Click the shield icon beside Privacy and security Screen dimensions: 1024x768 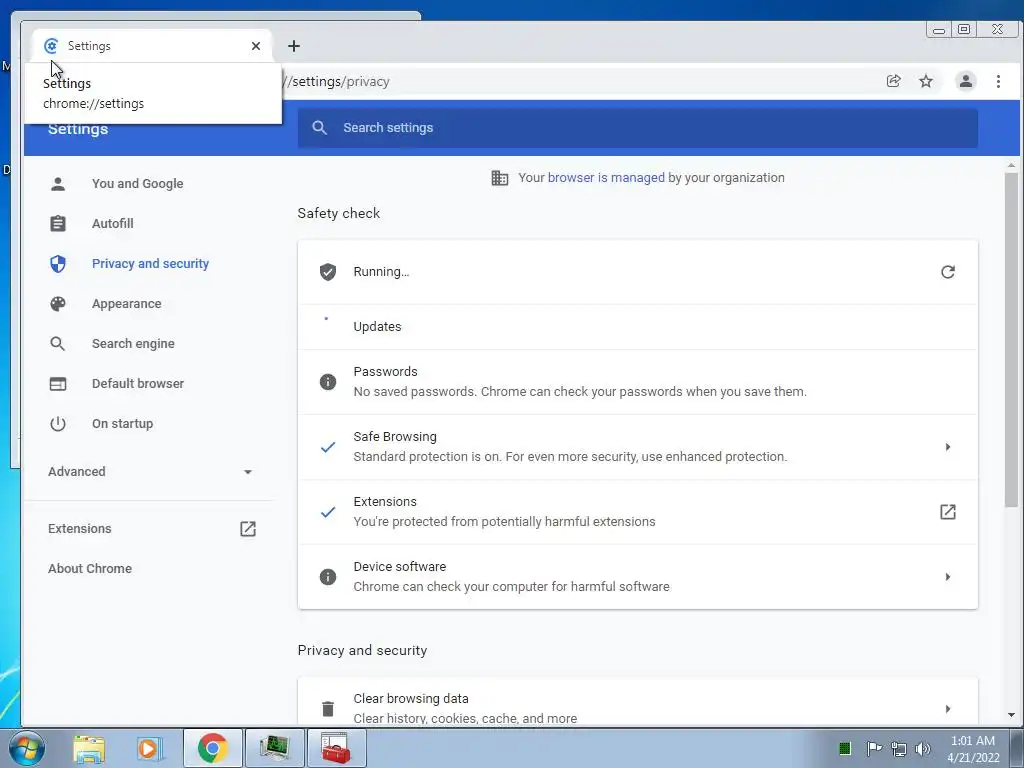[x=58, y=263]
